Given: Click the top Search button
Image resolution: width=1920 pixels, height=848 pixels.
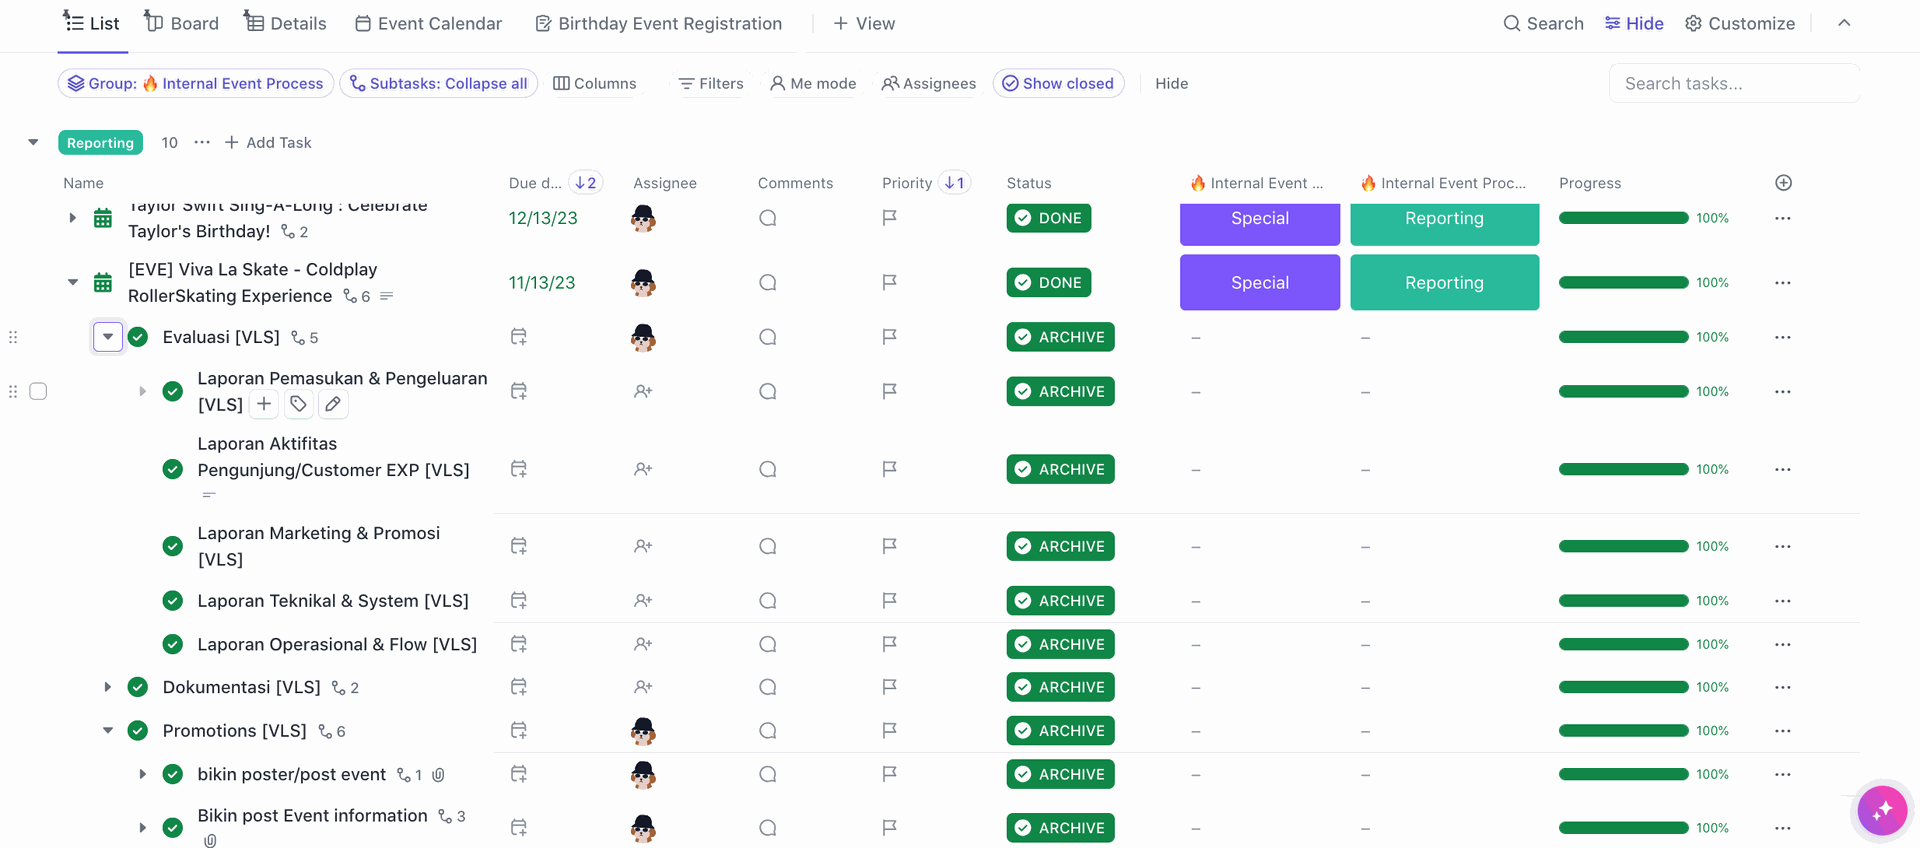Looking at the screenshot, I should 1544,23.
